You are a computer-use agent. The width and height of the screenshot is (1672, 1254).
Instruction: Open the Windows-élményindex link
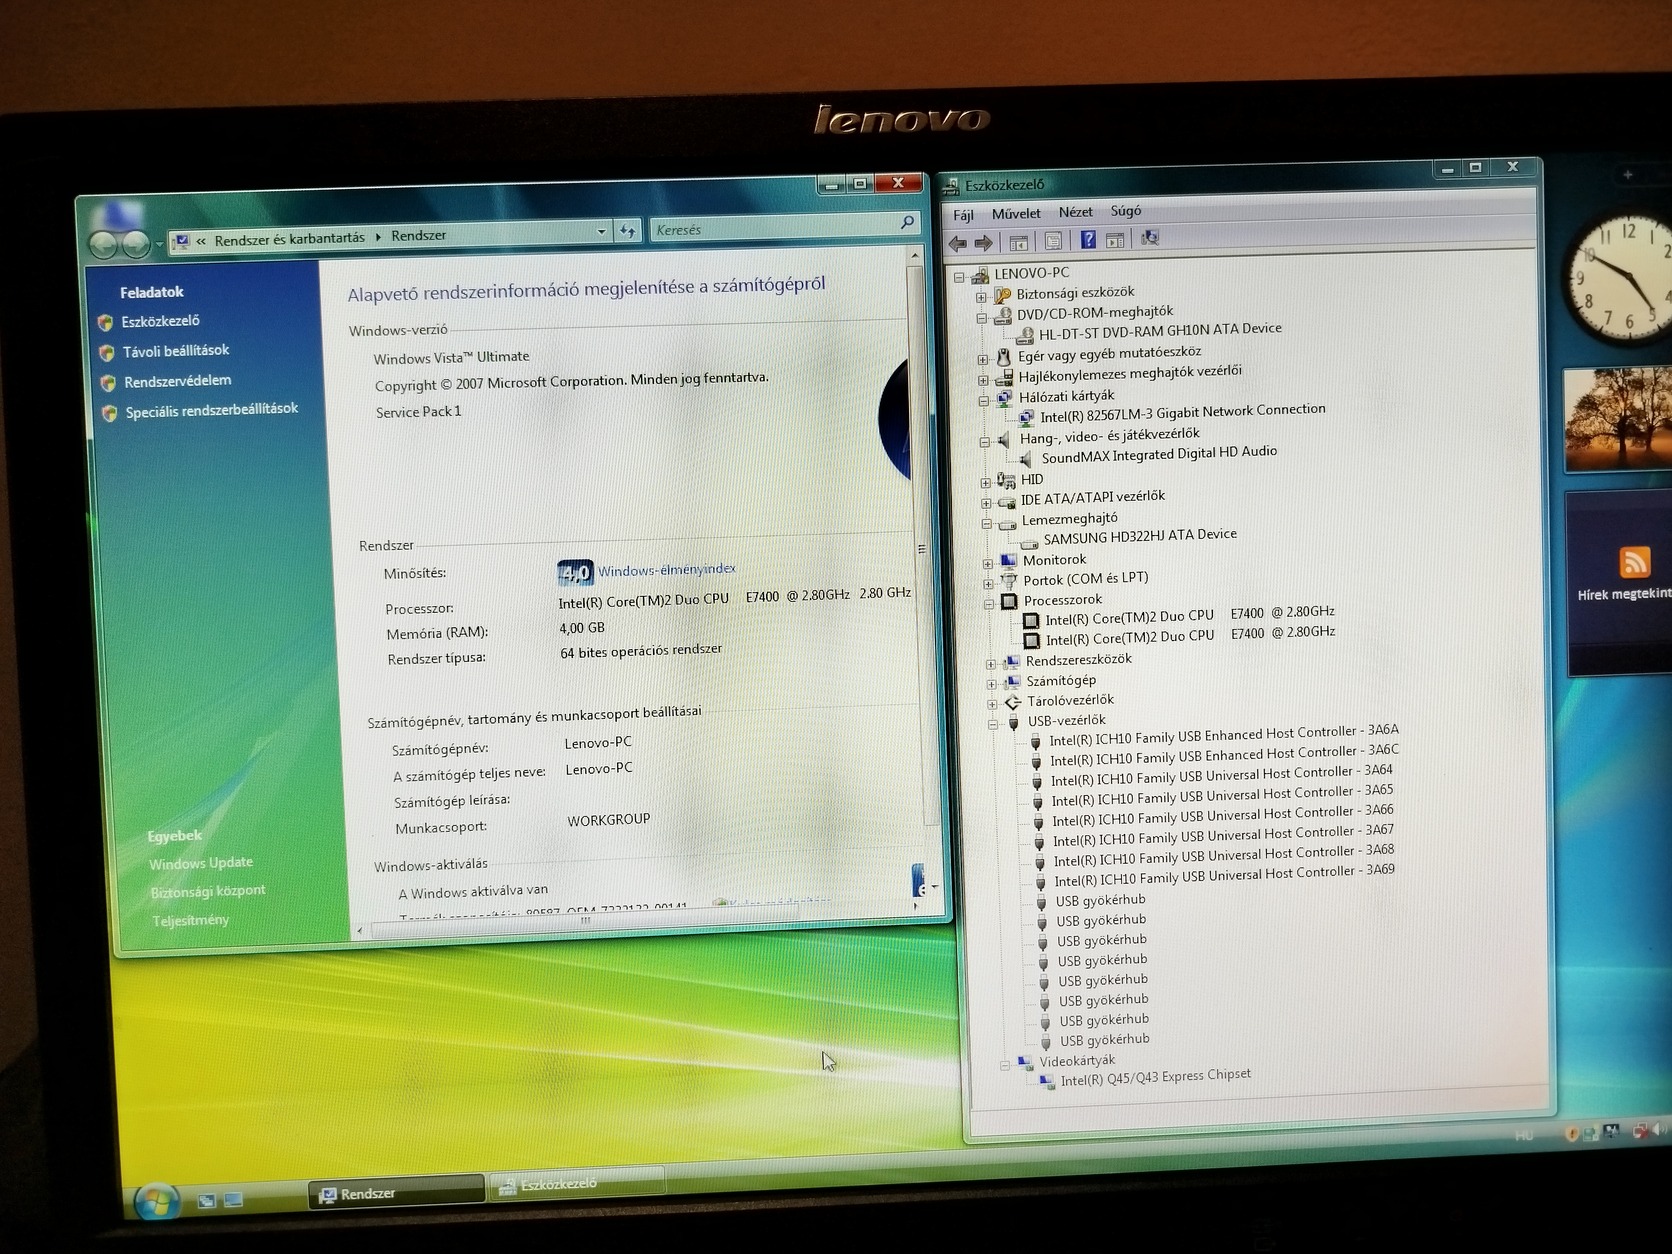click(x=667, y=570)
